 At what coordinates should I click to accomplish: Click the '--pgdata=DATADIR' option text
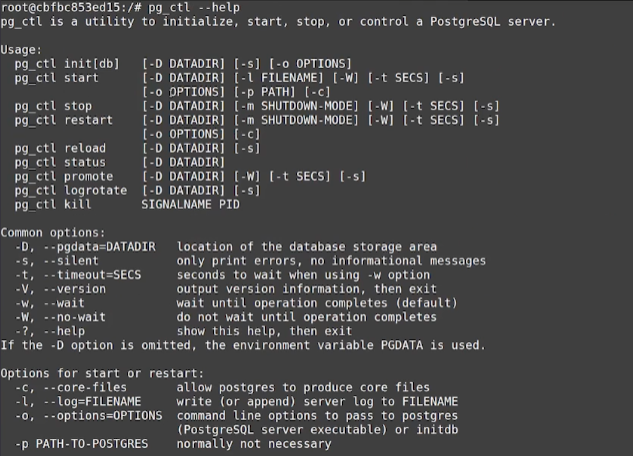(x=99, y=247)
